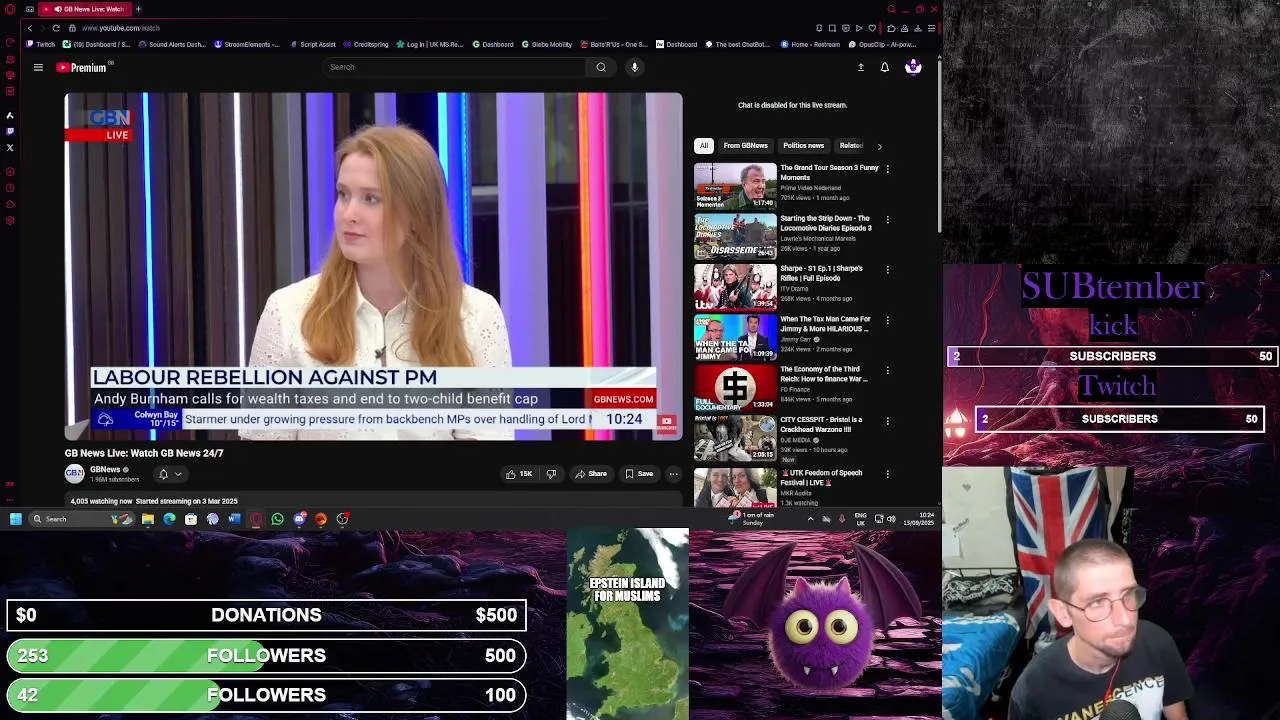Click the magnifier search button
The image size is (1280, 720).
tap(601, 67)
